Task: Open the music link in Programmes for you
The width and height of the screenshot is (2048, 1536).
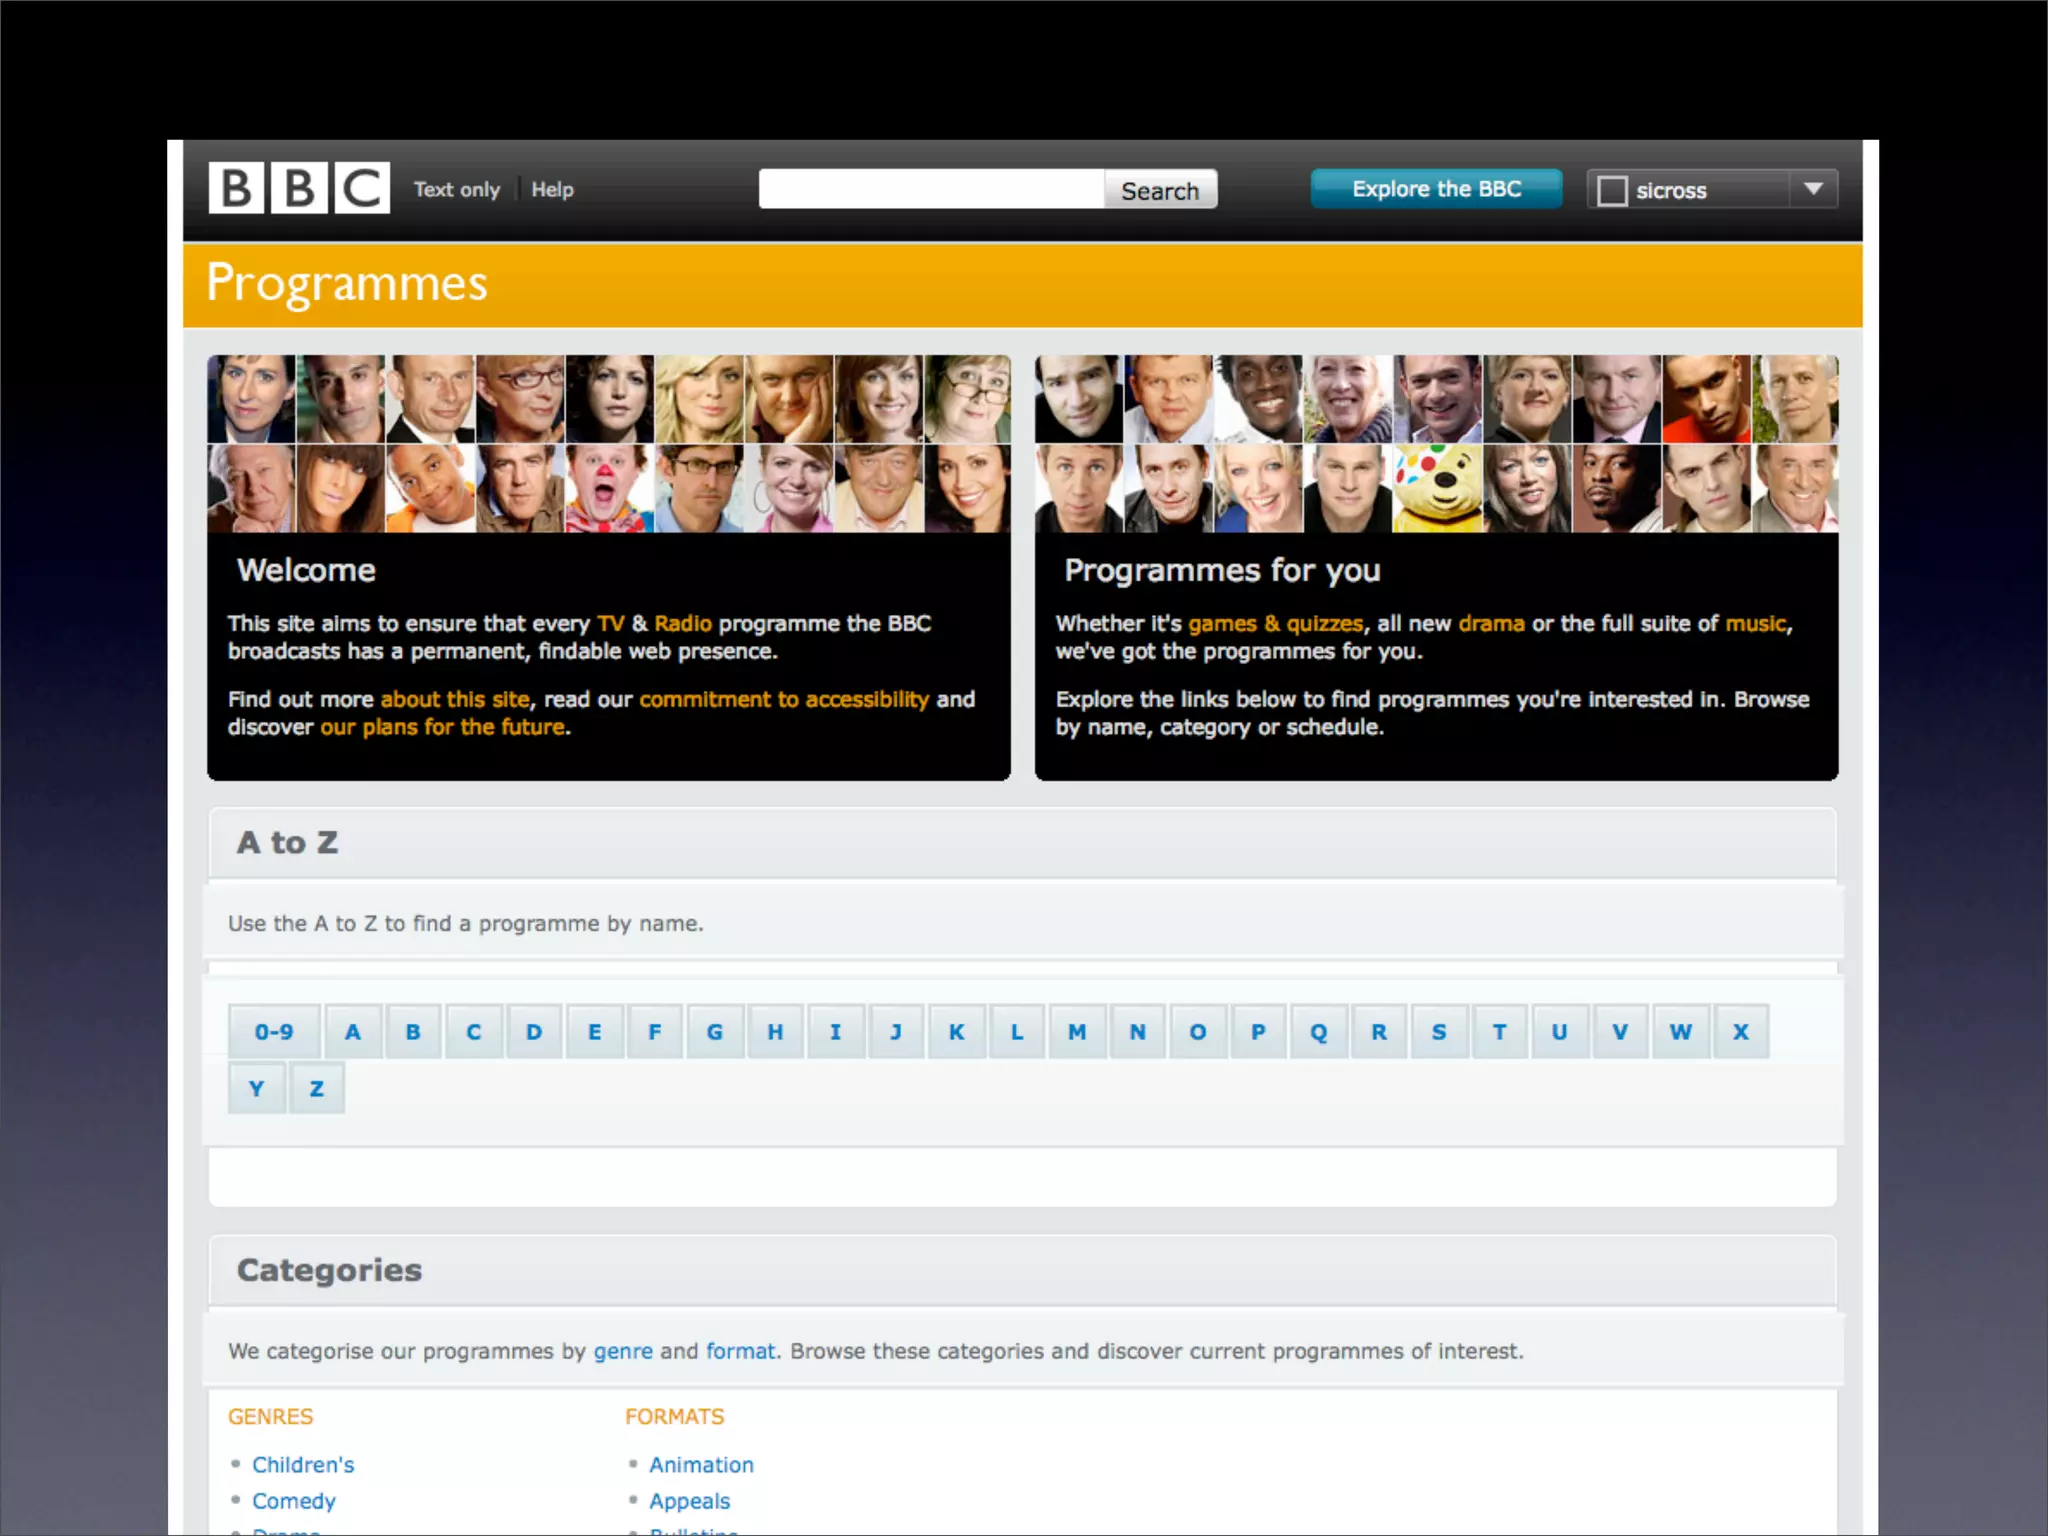Action: coord(1755,623)
